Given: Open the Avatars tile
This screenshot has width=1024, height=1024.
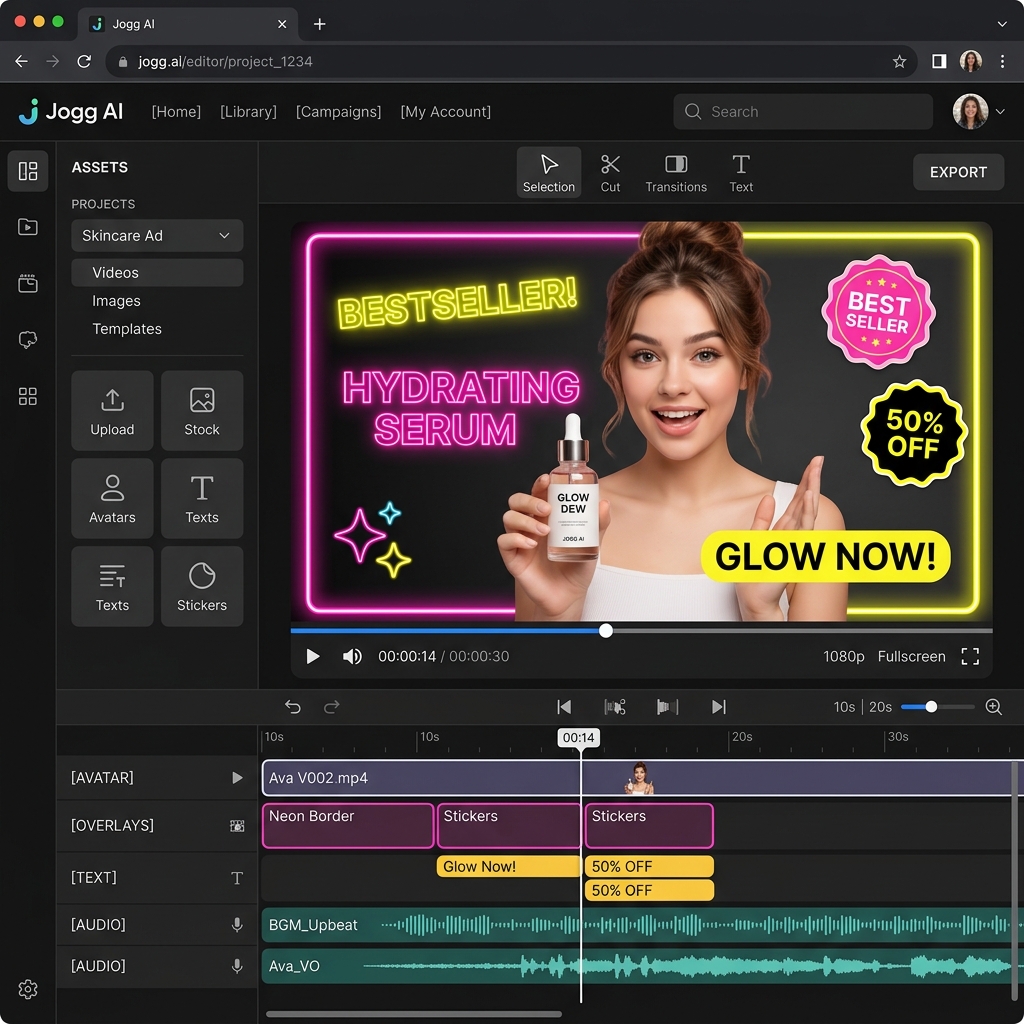Looking at the screenshot, I should click(112, 498).
